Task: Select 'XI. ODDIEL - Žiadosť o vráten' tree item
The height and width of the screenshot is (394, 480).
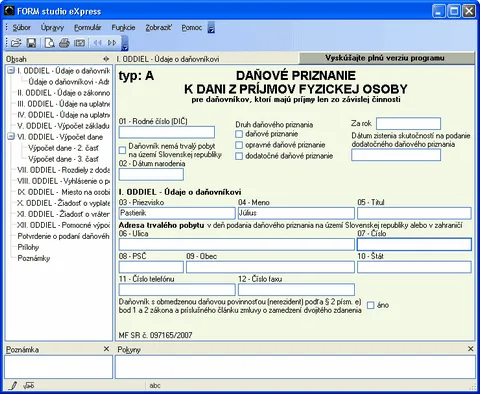Action: [64, 214]
